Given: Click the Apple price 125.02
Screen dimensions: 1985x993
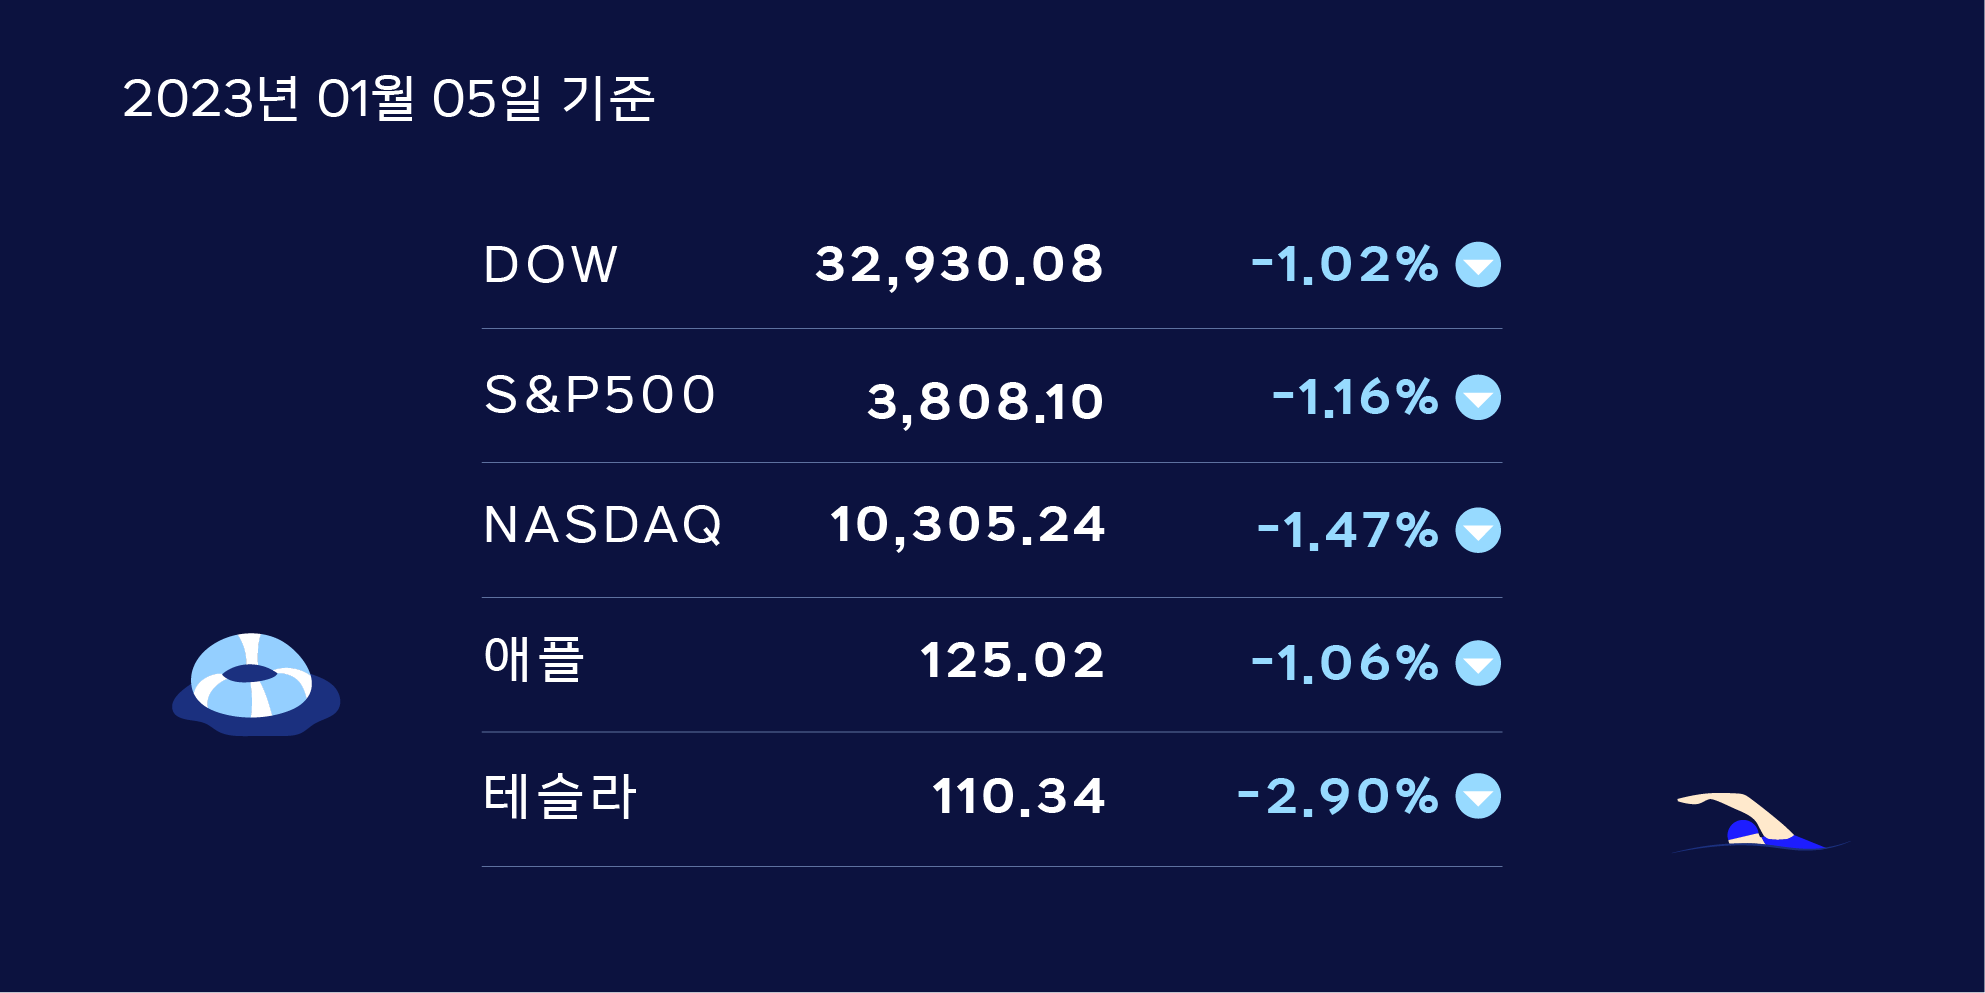Looking at the screenshot, I should [x=1012, y=661].
